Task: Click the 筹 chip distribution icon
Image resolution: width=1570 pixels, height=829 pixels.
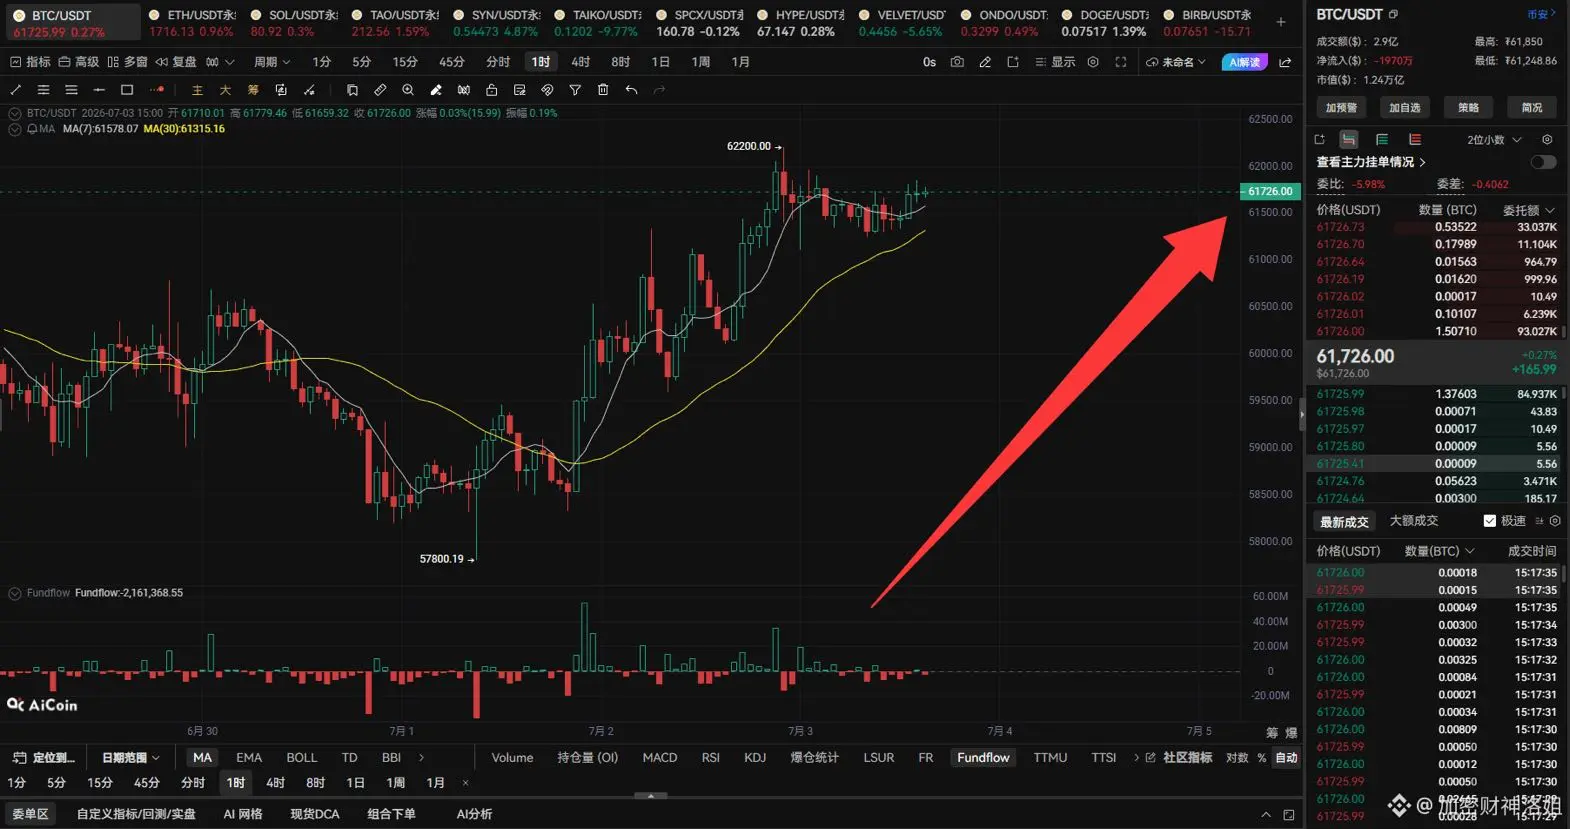Action: click(253, 90)
